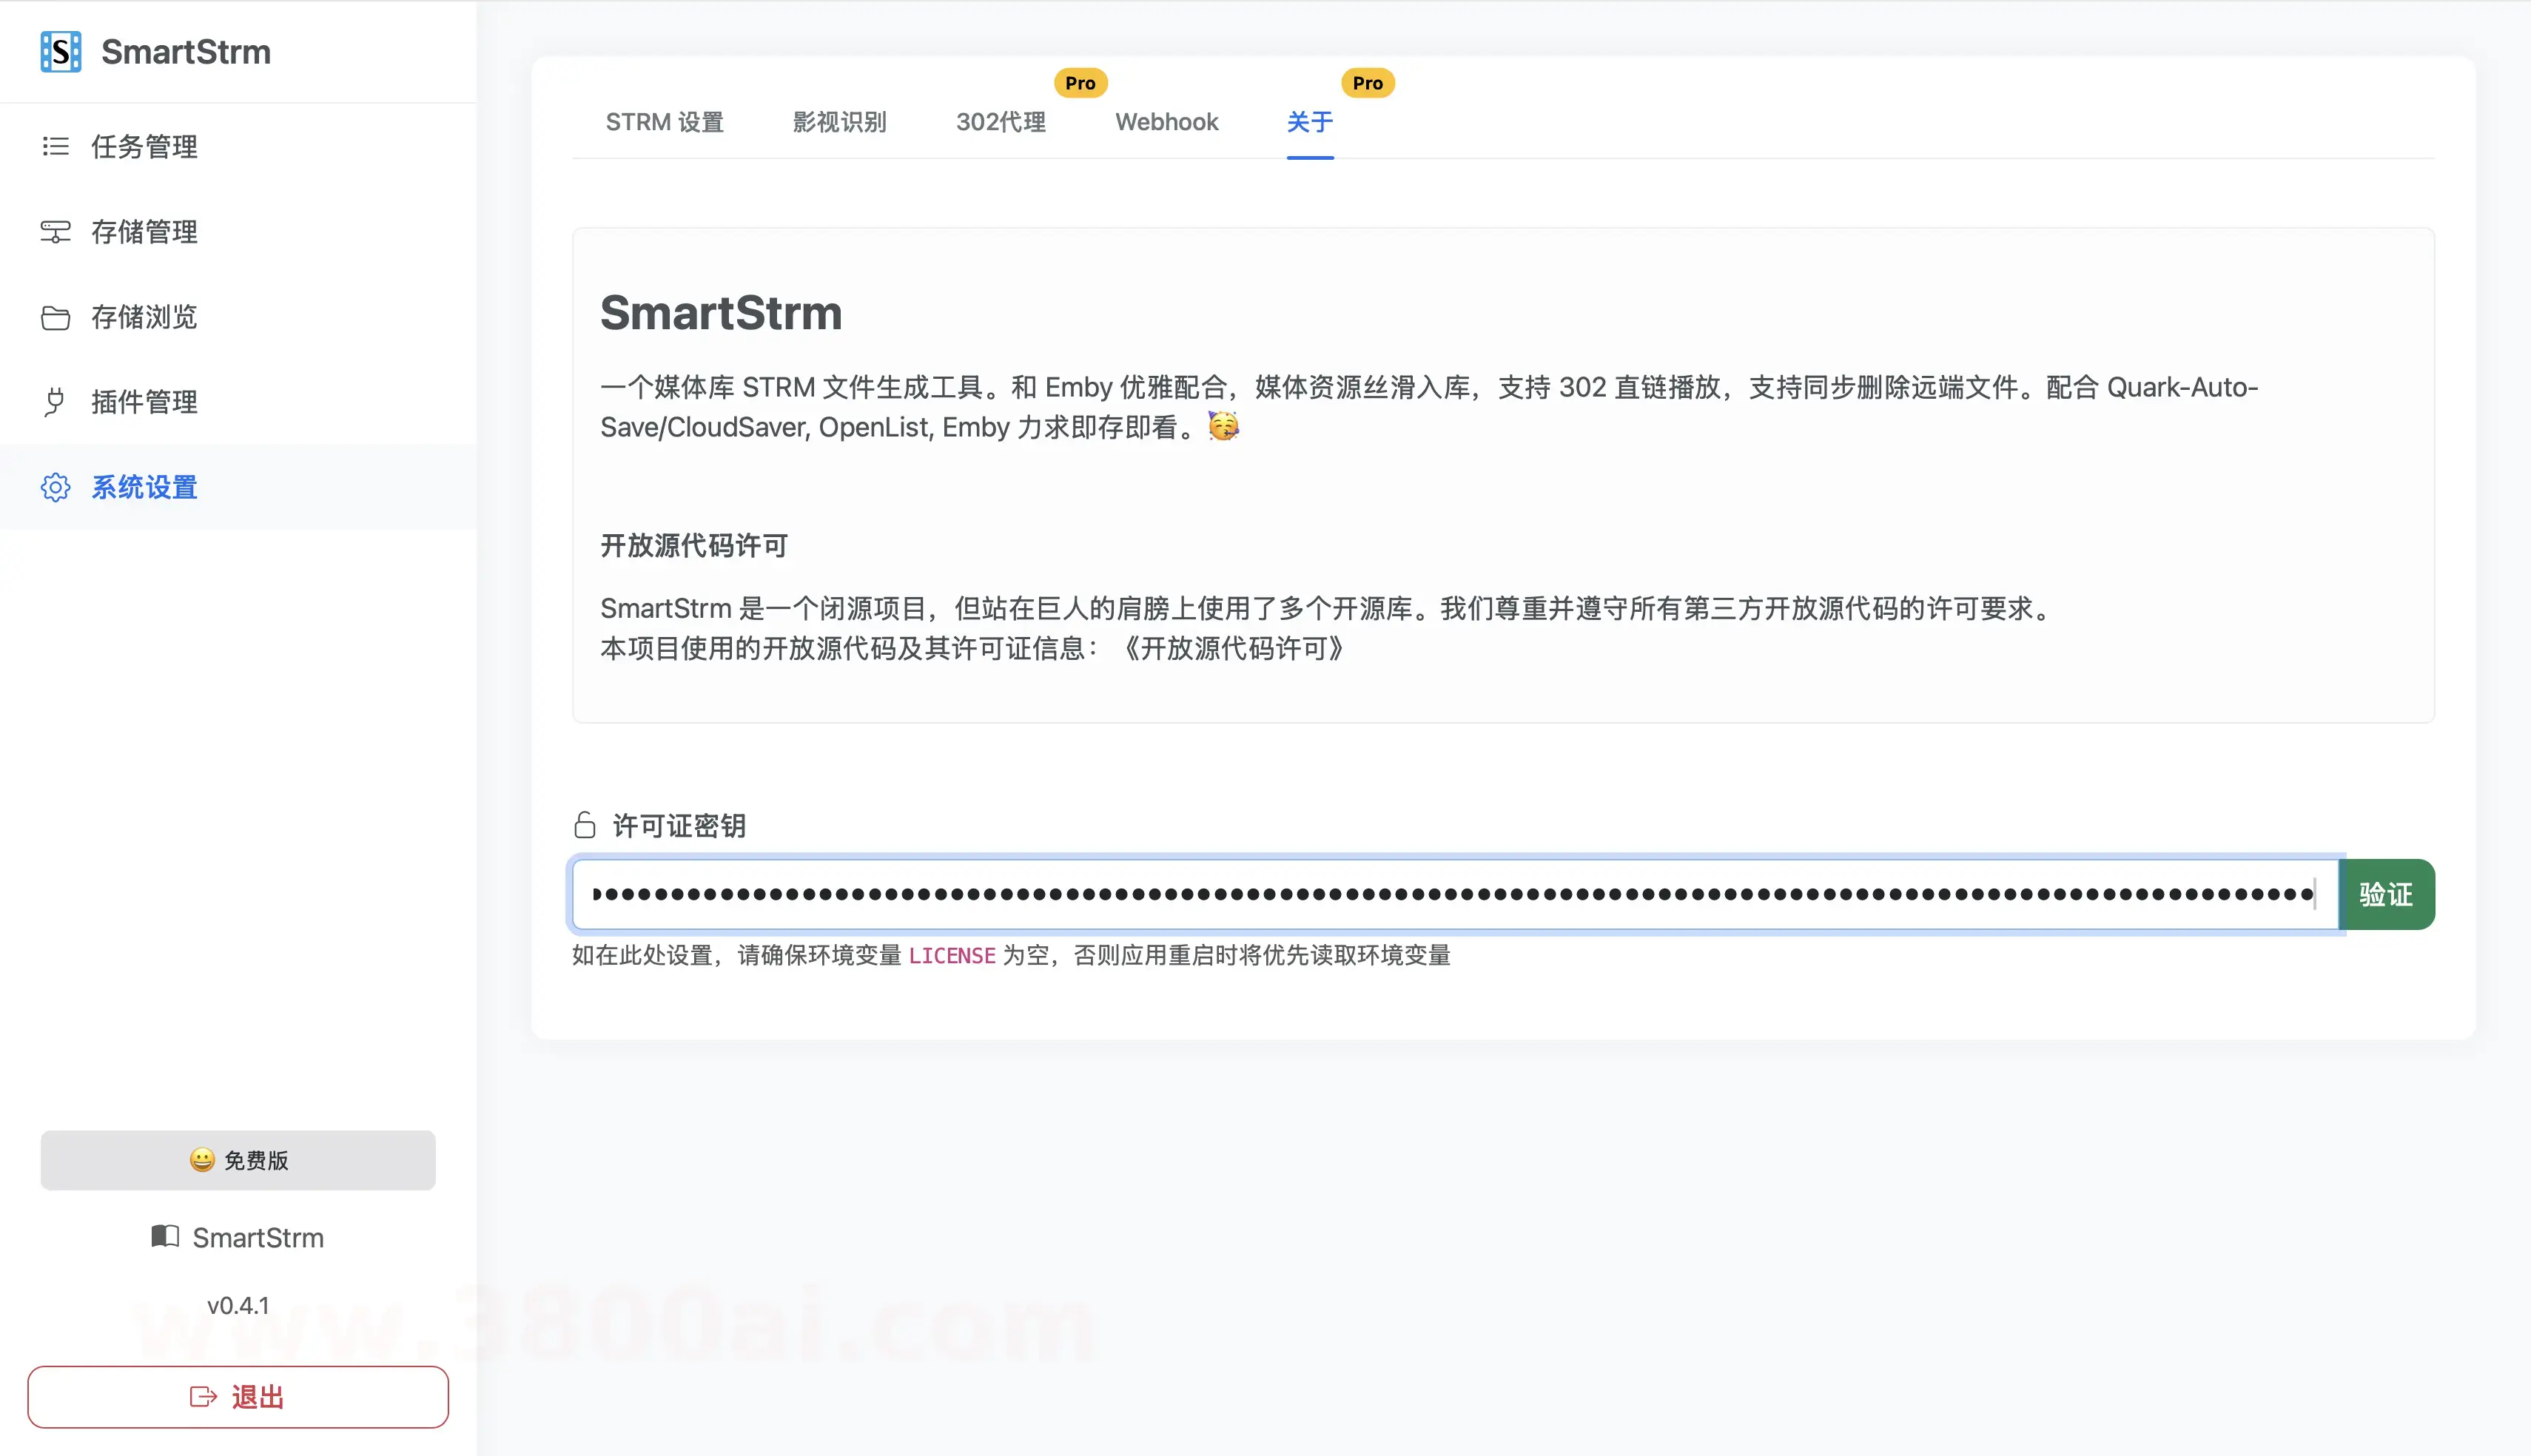Click the SmartStrm logo icon
This screenshot has height=1456, width=2531.
click(60, 52)
